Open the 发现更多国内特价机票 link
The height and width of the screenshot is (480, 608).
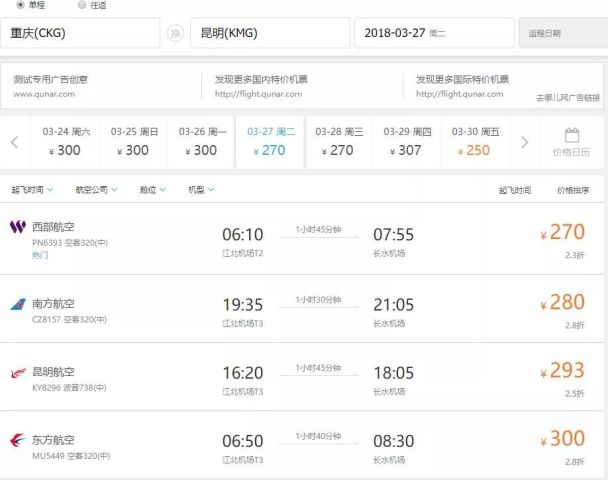coord(261,79)
